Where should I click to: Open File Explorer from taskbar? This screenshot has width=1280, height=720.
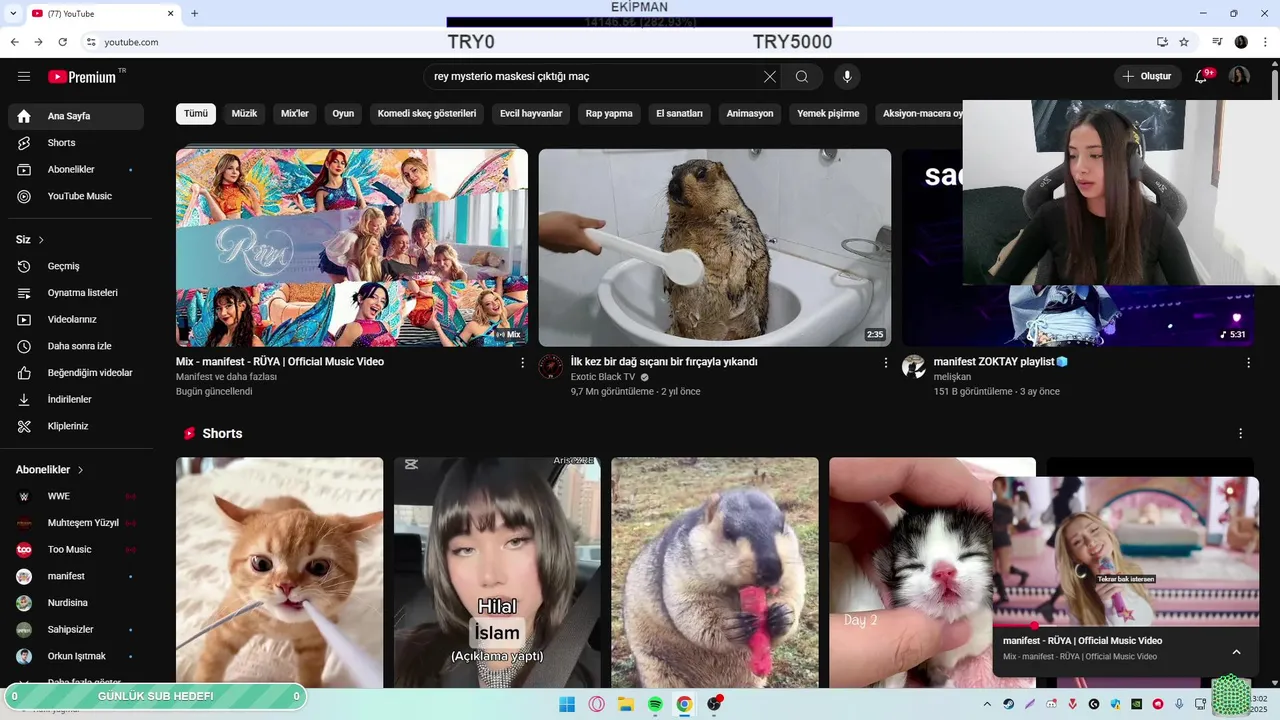pos(626,704)
